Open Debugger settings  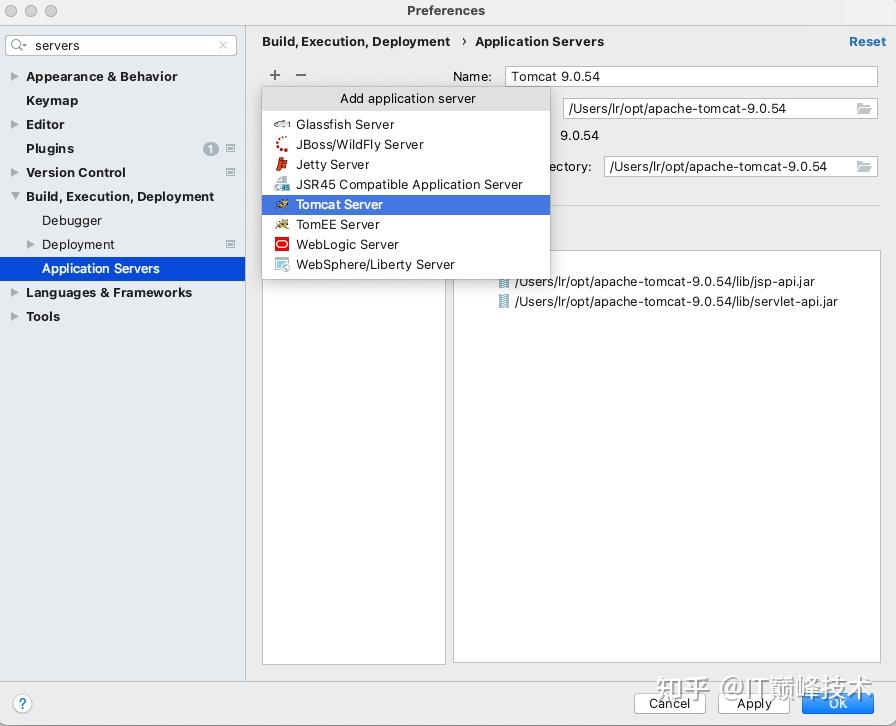click(71, 220)
